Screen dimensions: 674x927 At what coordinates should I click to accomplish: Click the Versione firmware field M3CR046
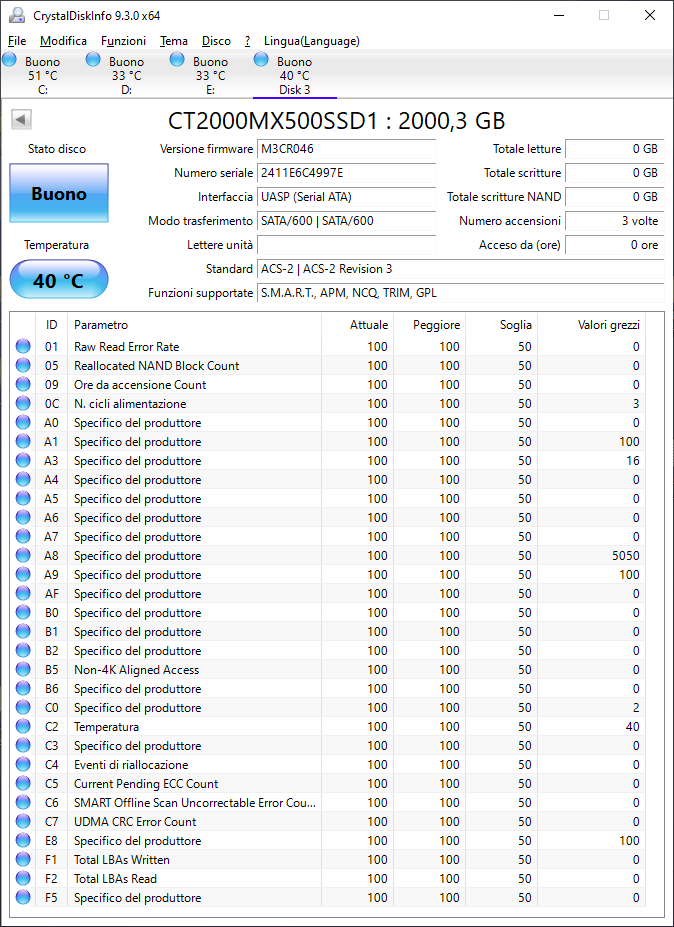[346, 149]
